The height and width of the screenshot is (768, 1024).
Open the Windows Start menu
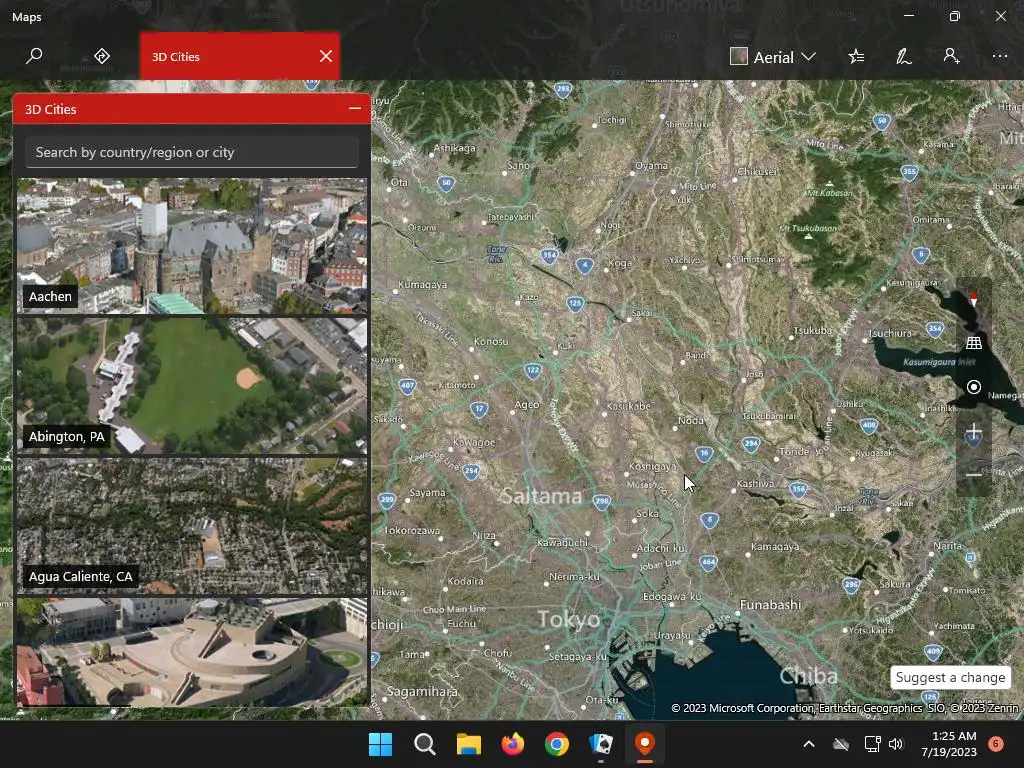(380, 744)
